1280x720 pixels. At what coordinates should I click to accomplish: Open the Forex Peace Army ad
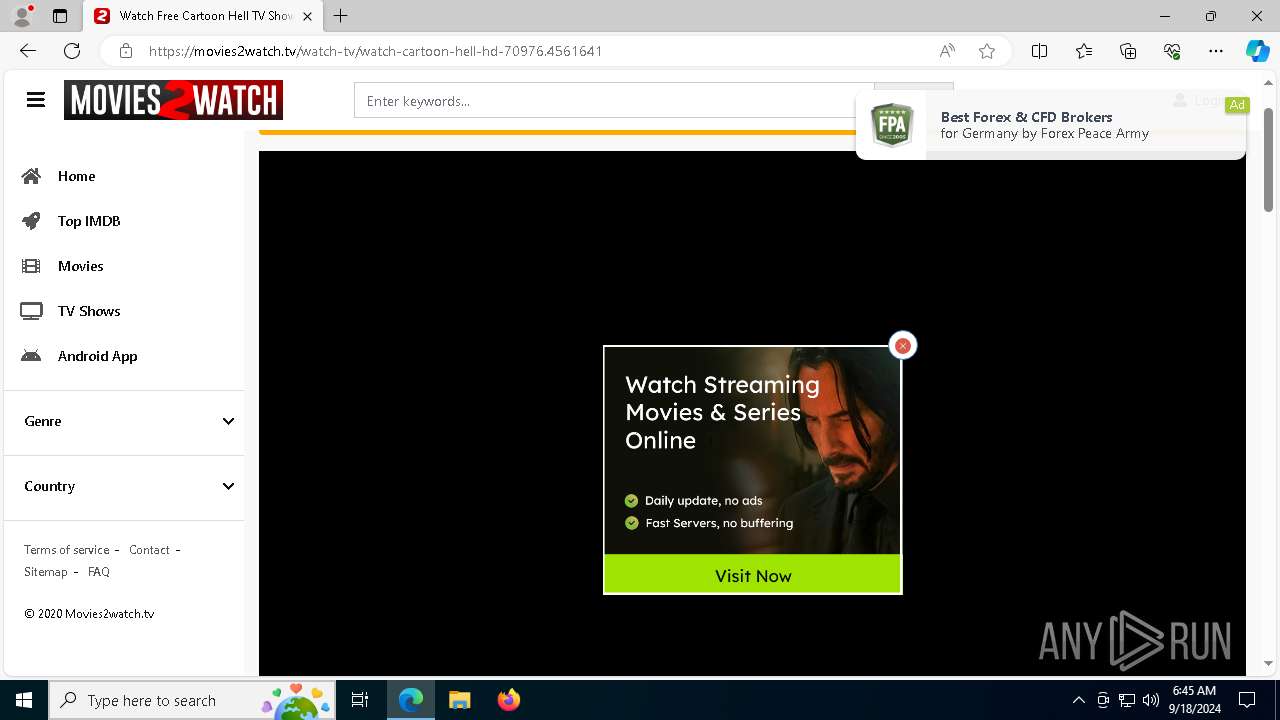click(x=1051, y=125)
